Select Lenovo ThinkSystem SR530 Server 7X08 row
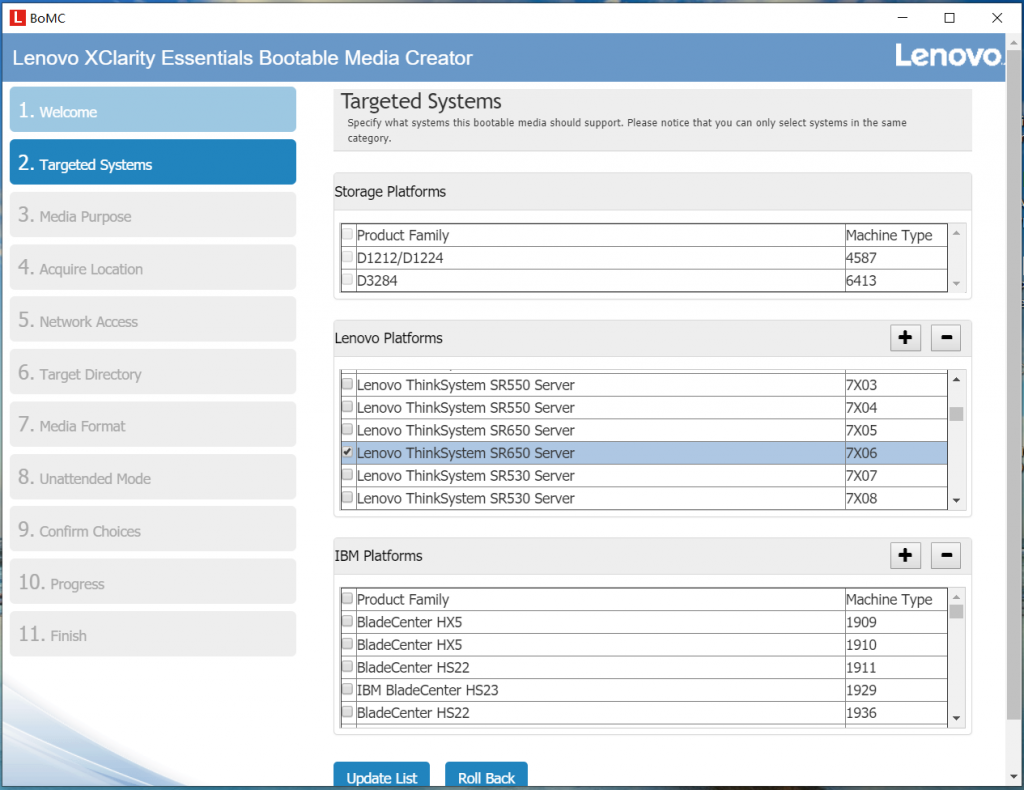This screenshot has width=1024, height=790. (644, 498)
